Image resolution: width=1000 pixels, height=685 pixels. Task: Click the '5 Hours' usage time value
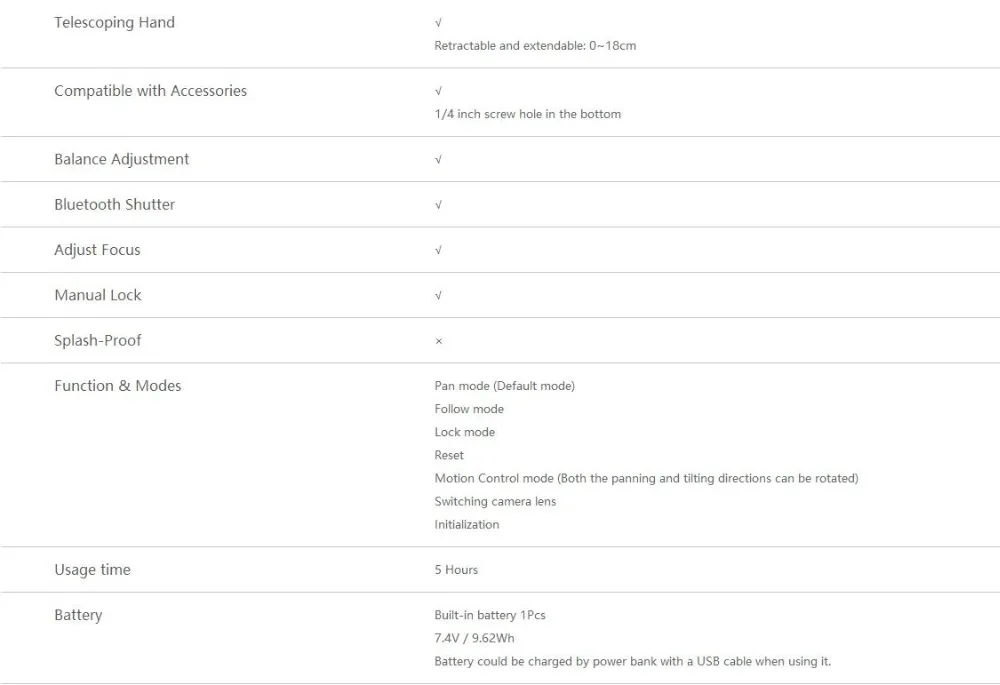(x=456, y=570)
